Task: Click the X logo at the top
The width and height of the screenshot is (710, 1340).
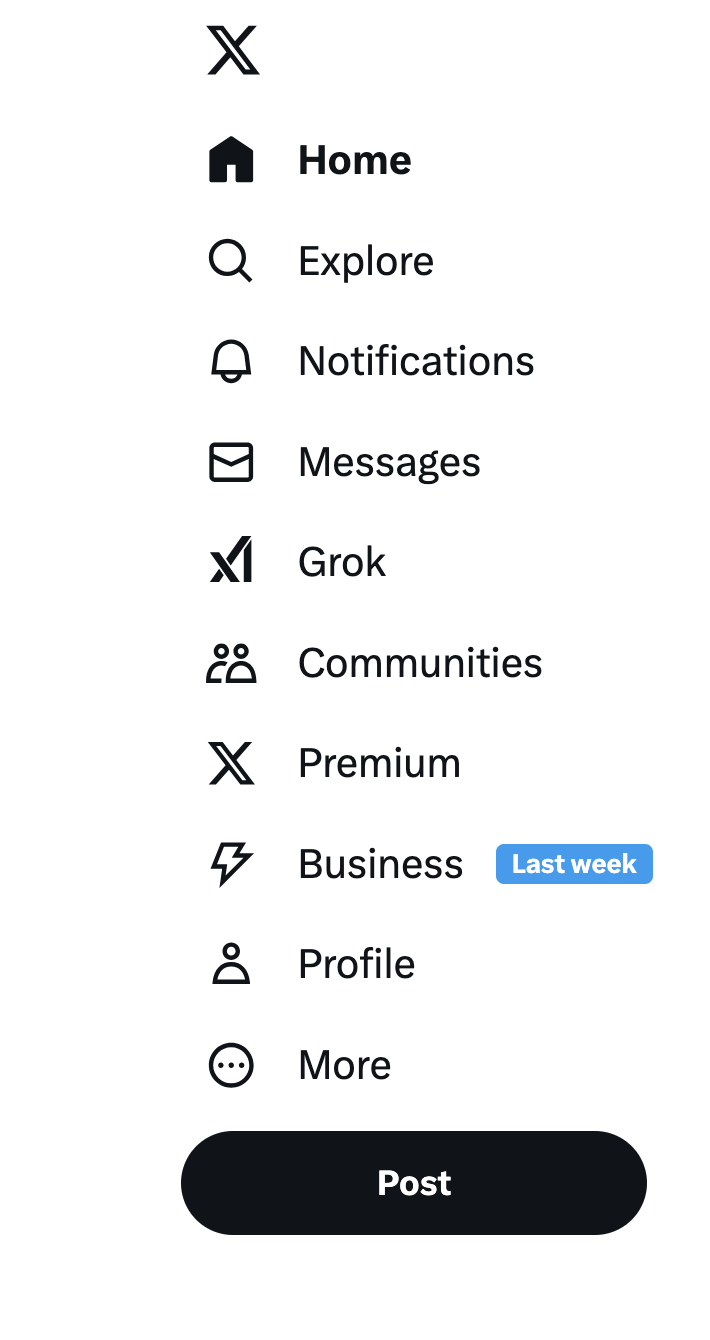Action: click(x=233, y=50)
